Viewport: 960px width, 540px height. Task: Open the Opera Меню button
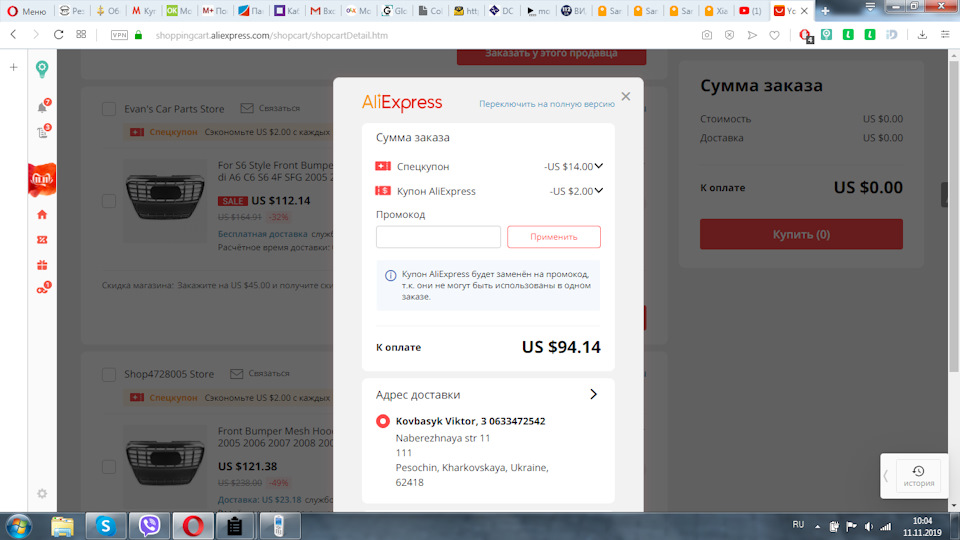coord(27,10)
